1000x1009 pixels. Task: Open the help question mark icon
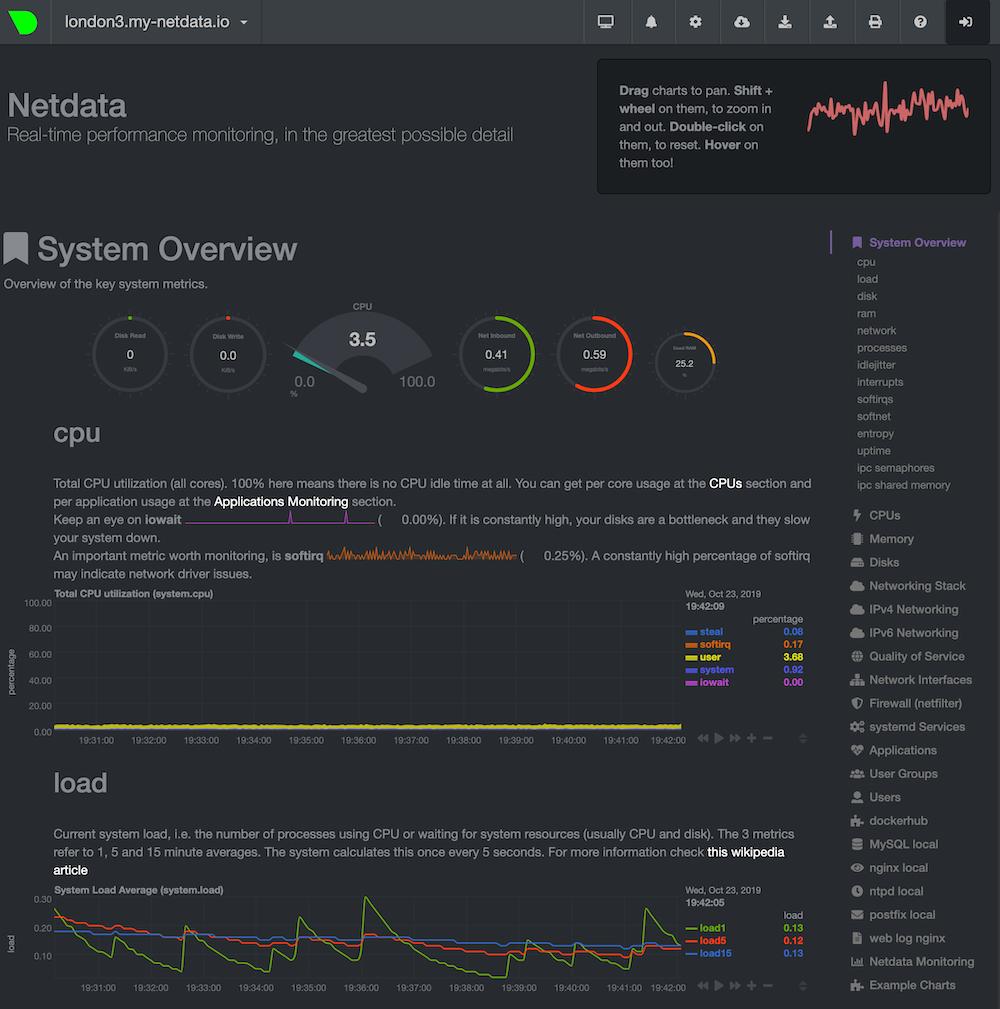coord(920,22)
